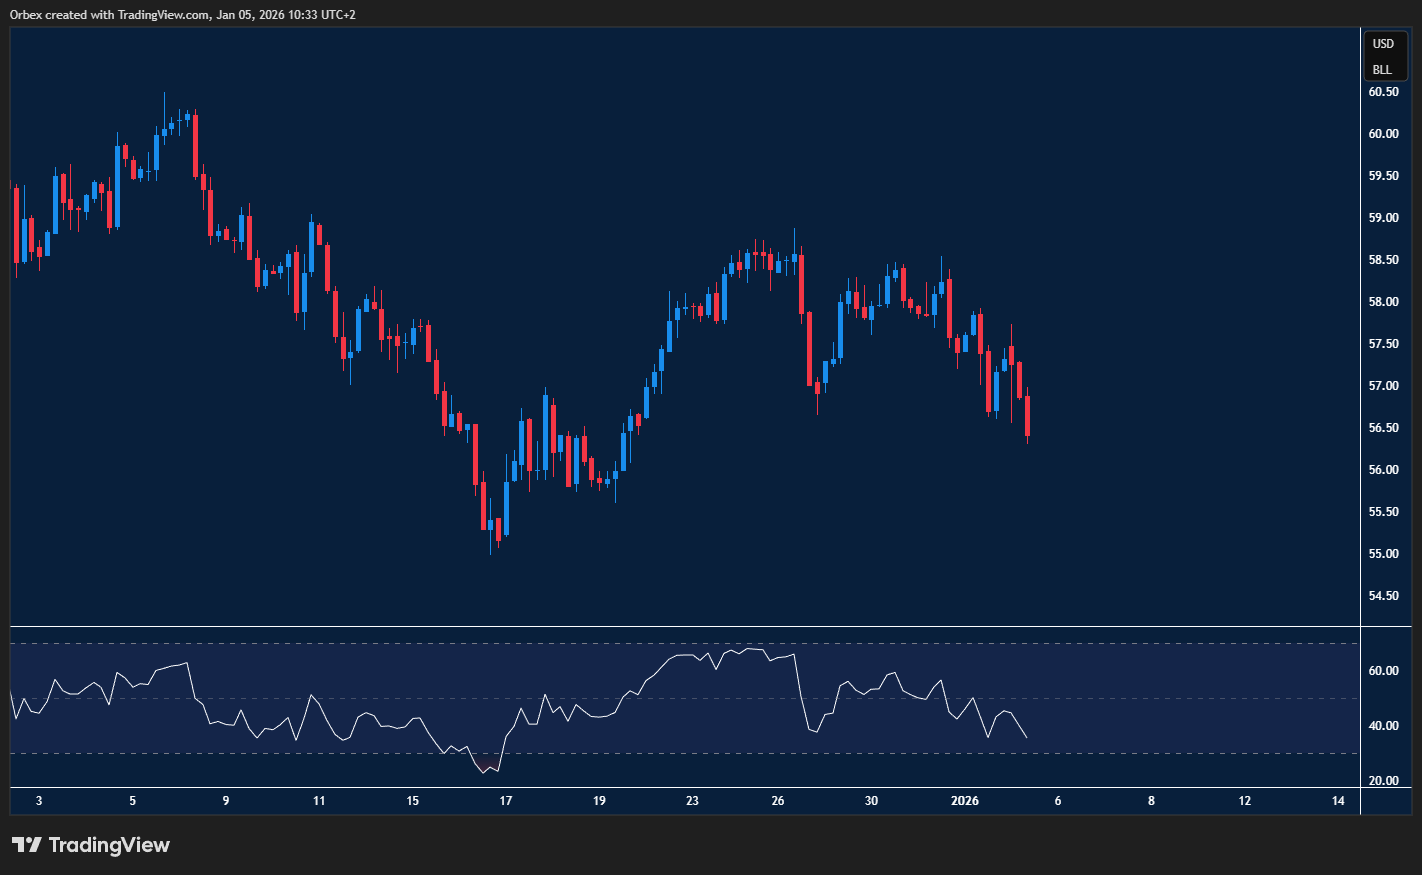1422x875 pixels.
Task: Open the USD currency selector
Action: [1383, 44]
